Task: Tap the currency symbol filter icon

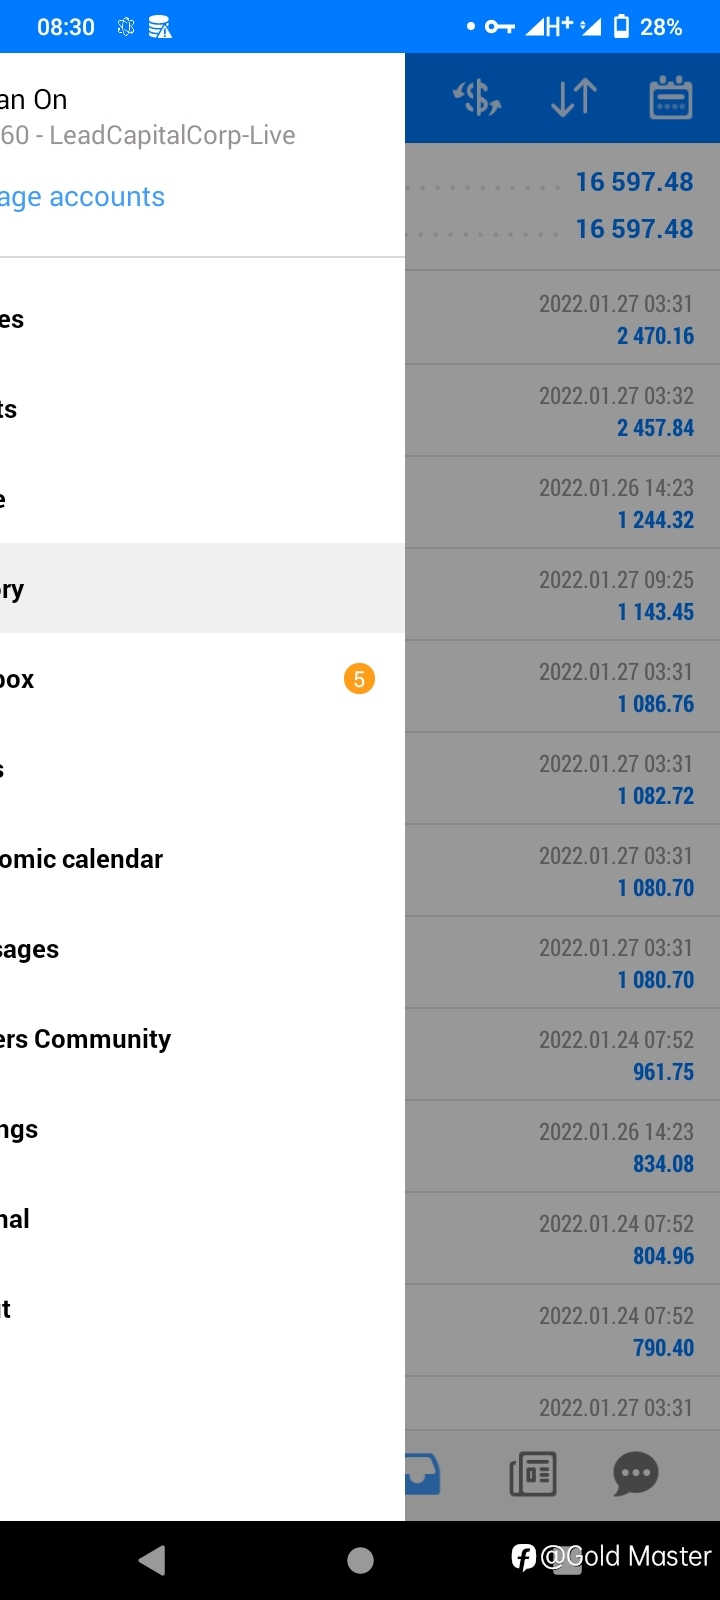Action: (x=477, y=98)
